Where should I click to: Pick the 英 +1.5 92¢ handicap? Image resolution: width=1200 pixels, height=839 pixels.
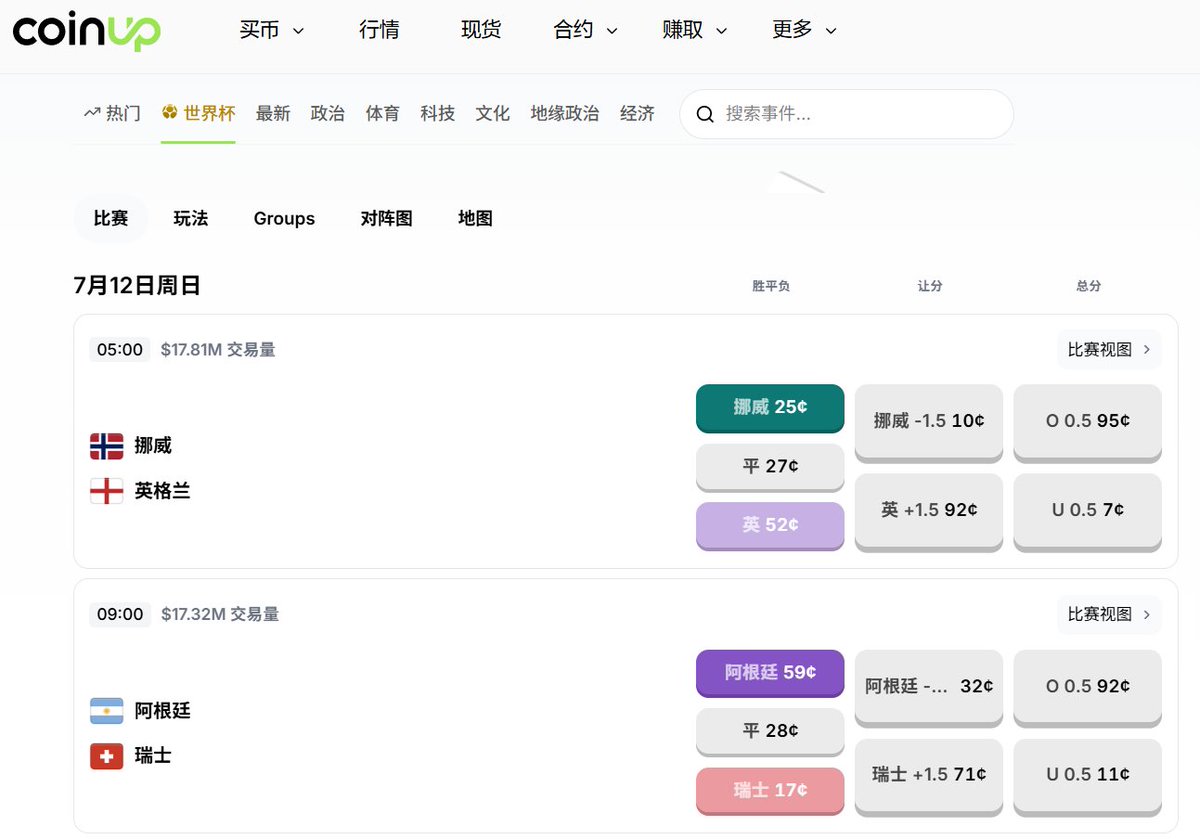(929, 511)
